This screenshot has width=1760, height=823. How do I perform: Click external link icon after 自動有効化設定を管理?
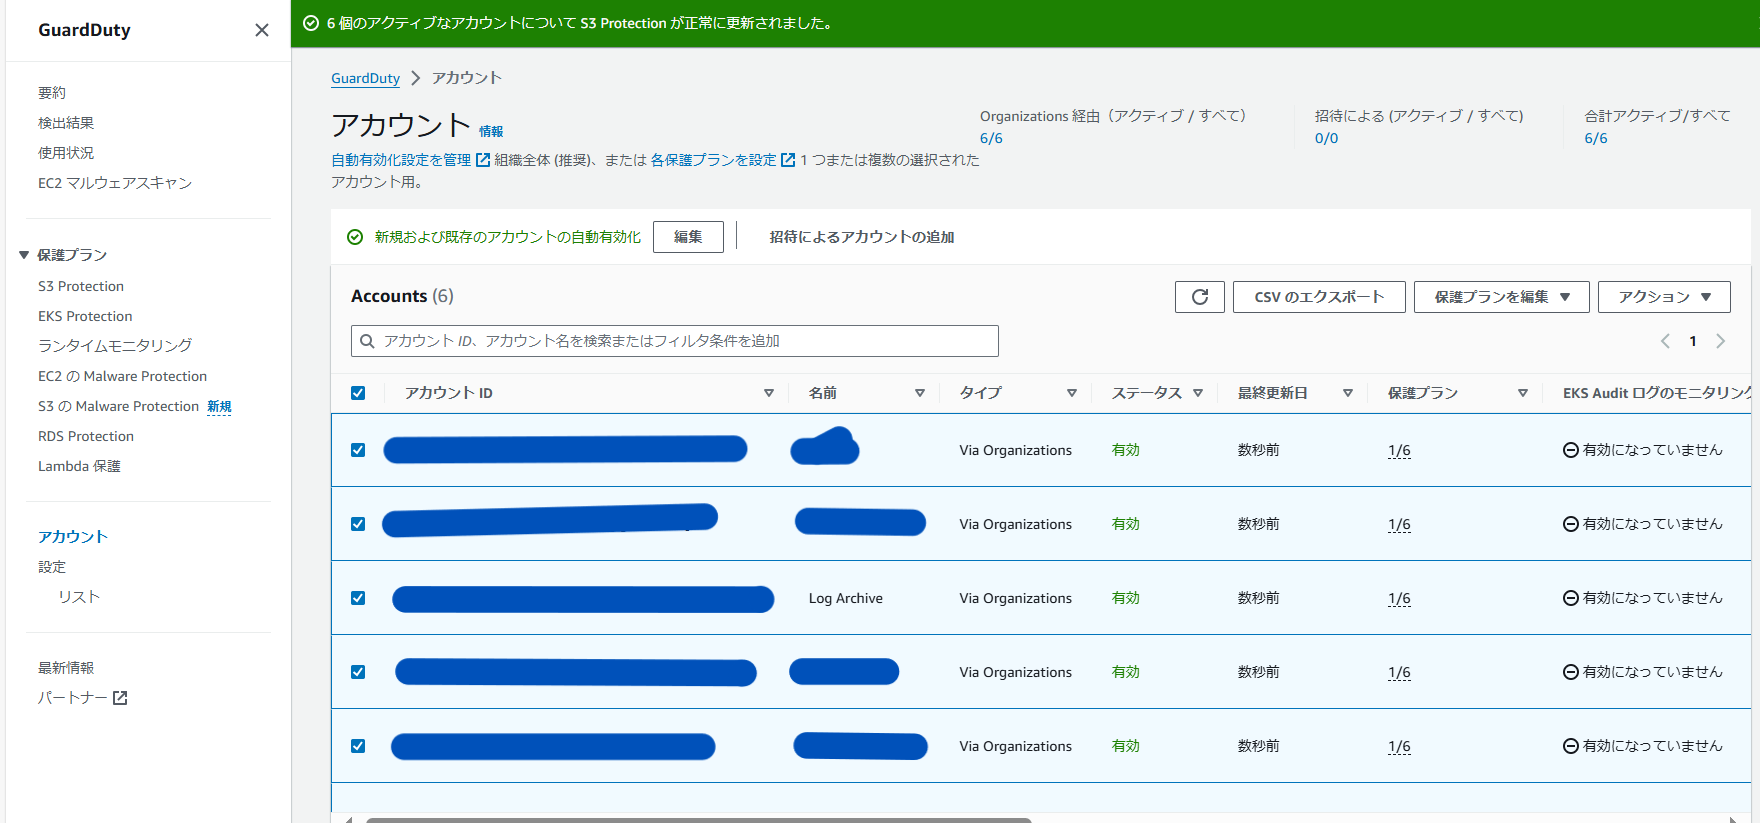(x=483, y=160)
